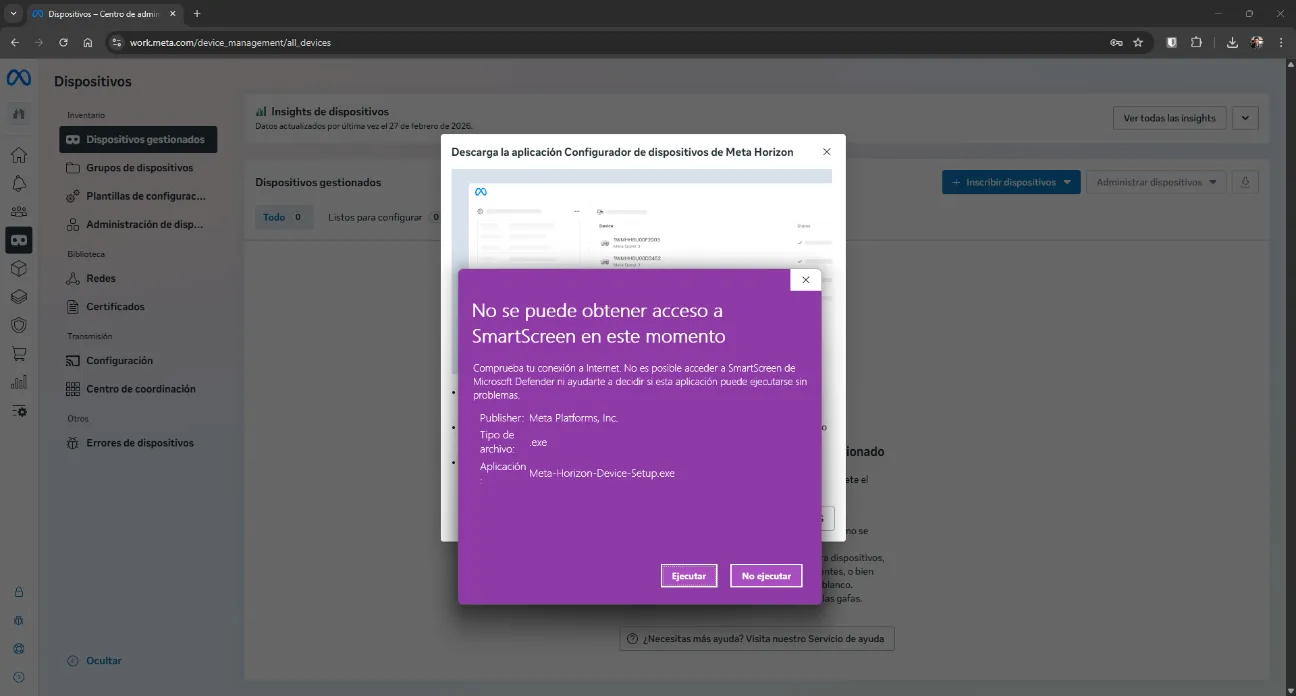
Task: Open the list settings icon in left rail
Action: pos(18,410)
